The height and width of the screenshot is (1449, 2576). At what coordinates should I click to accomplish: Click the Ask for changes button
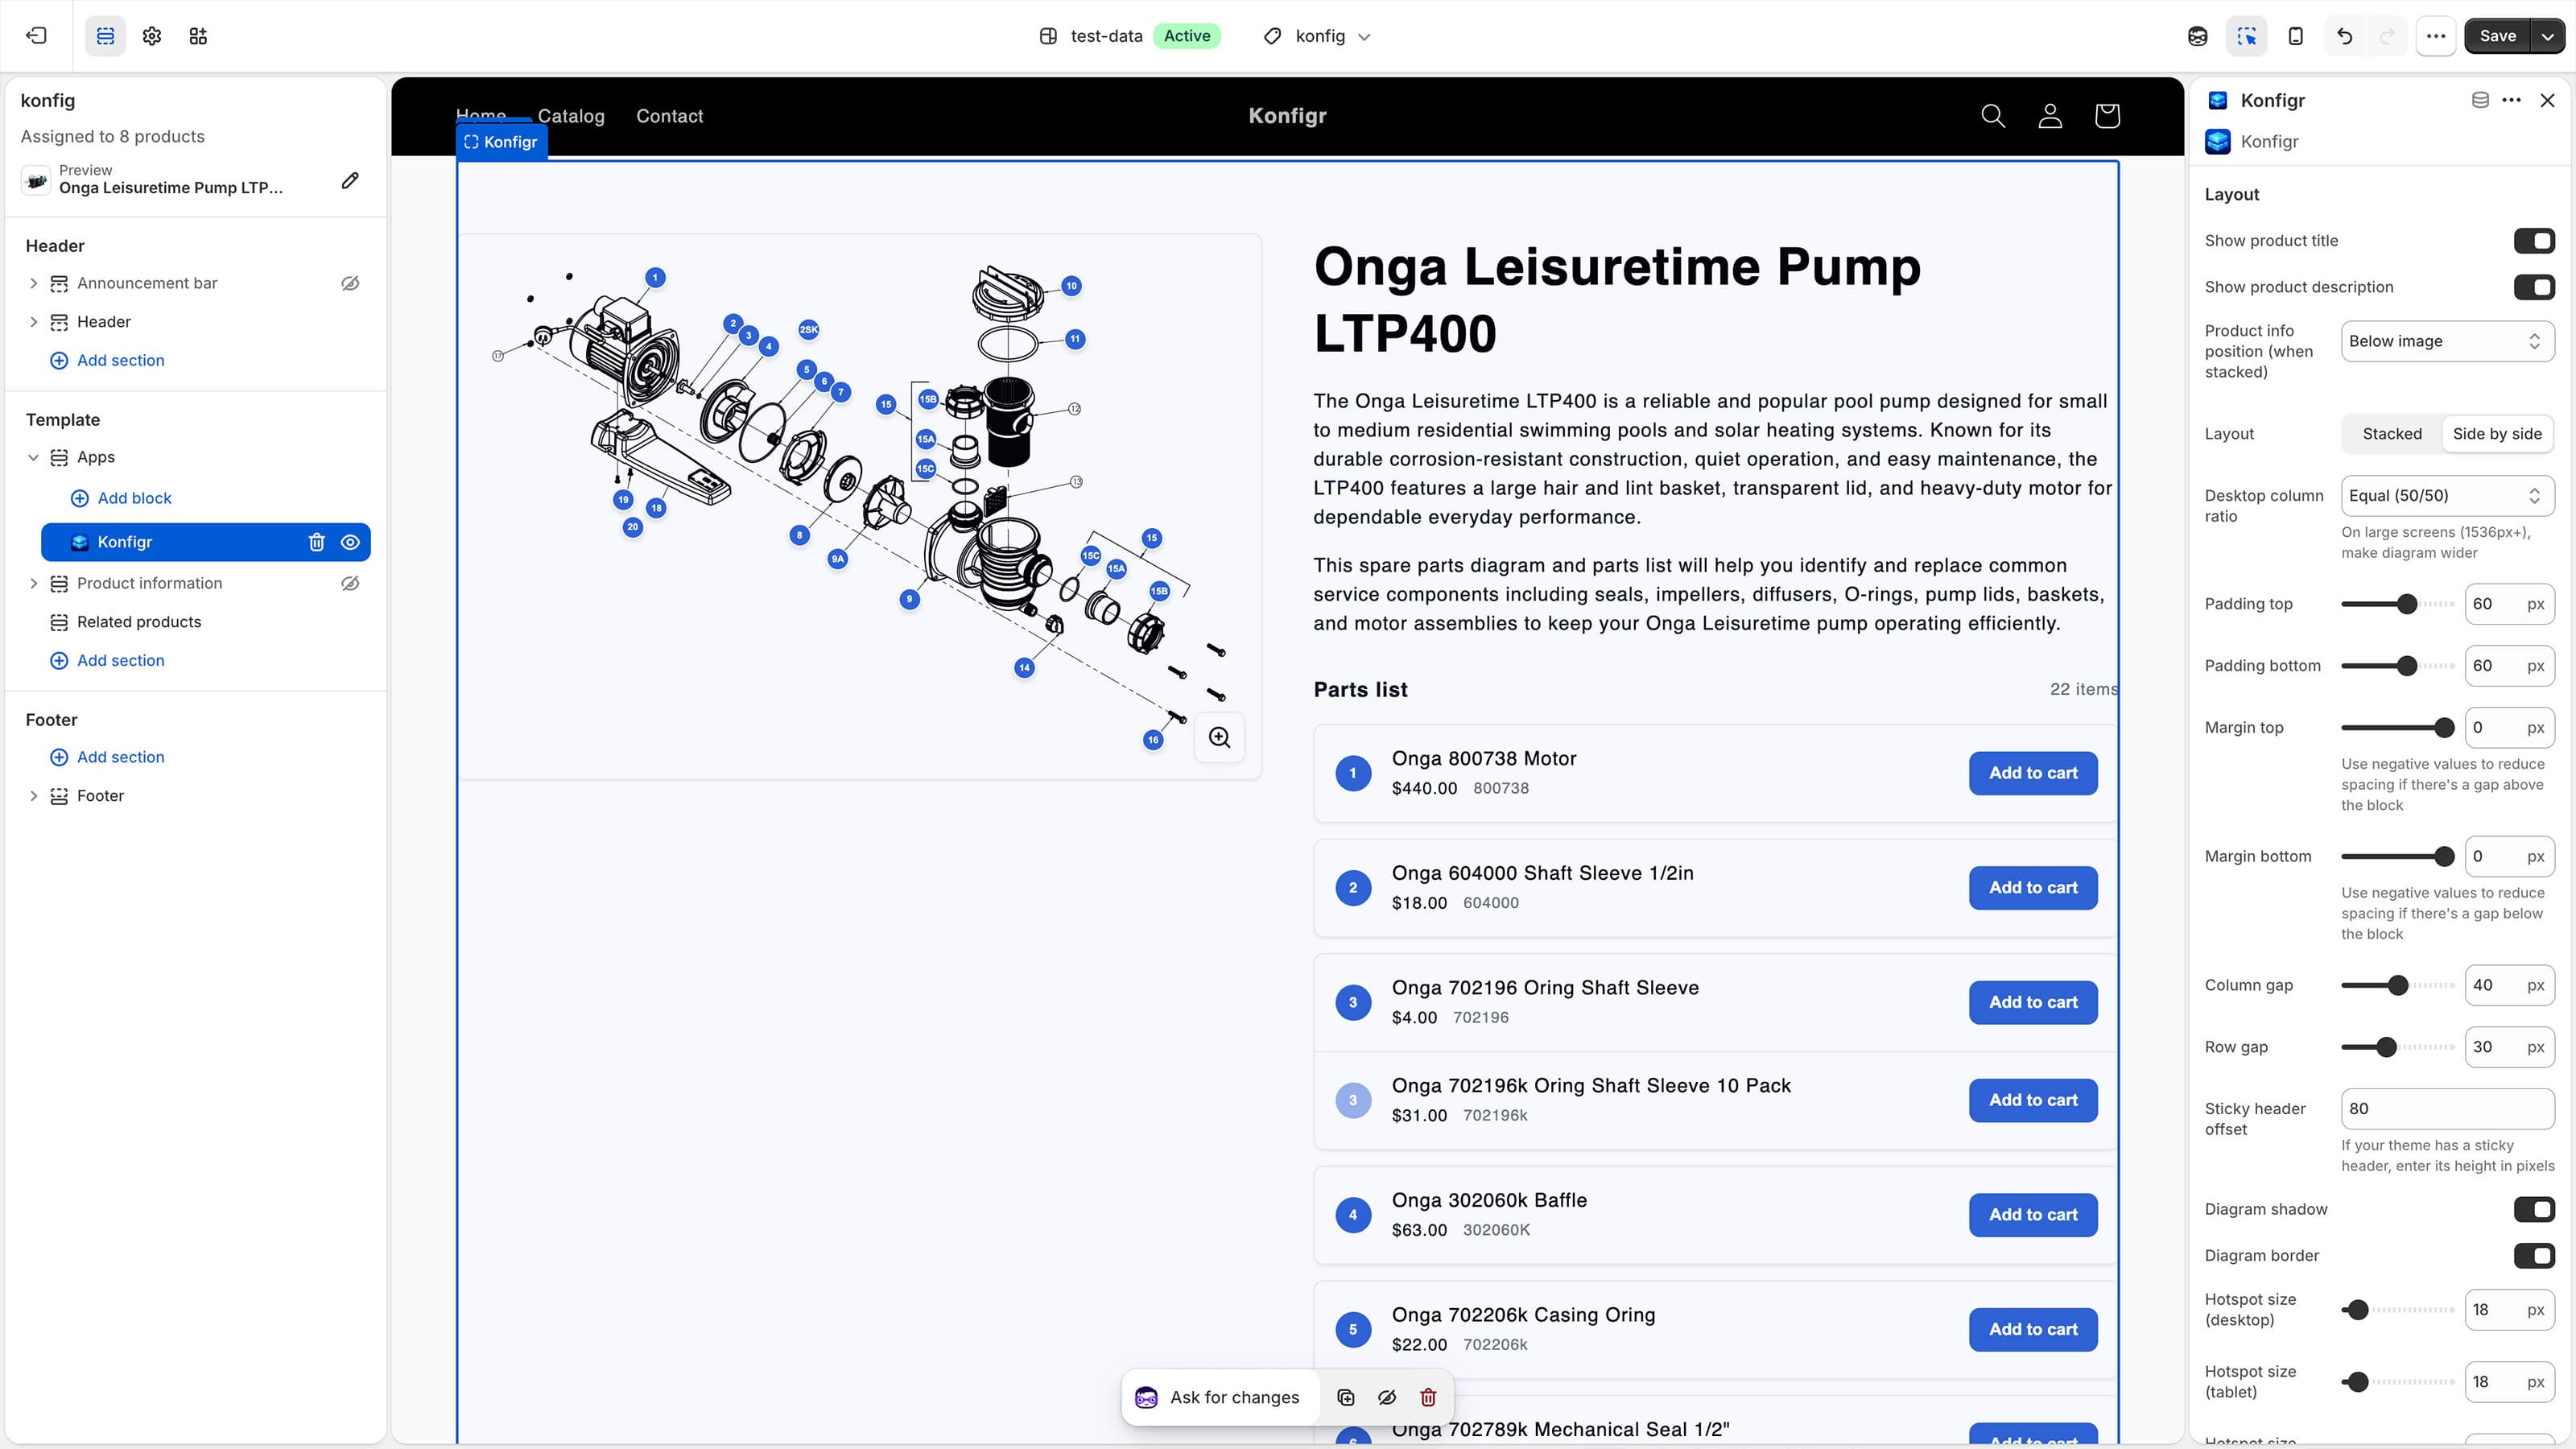pyautogui.click(x=1218, y=1397)
